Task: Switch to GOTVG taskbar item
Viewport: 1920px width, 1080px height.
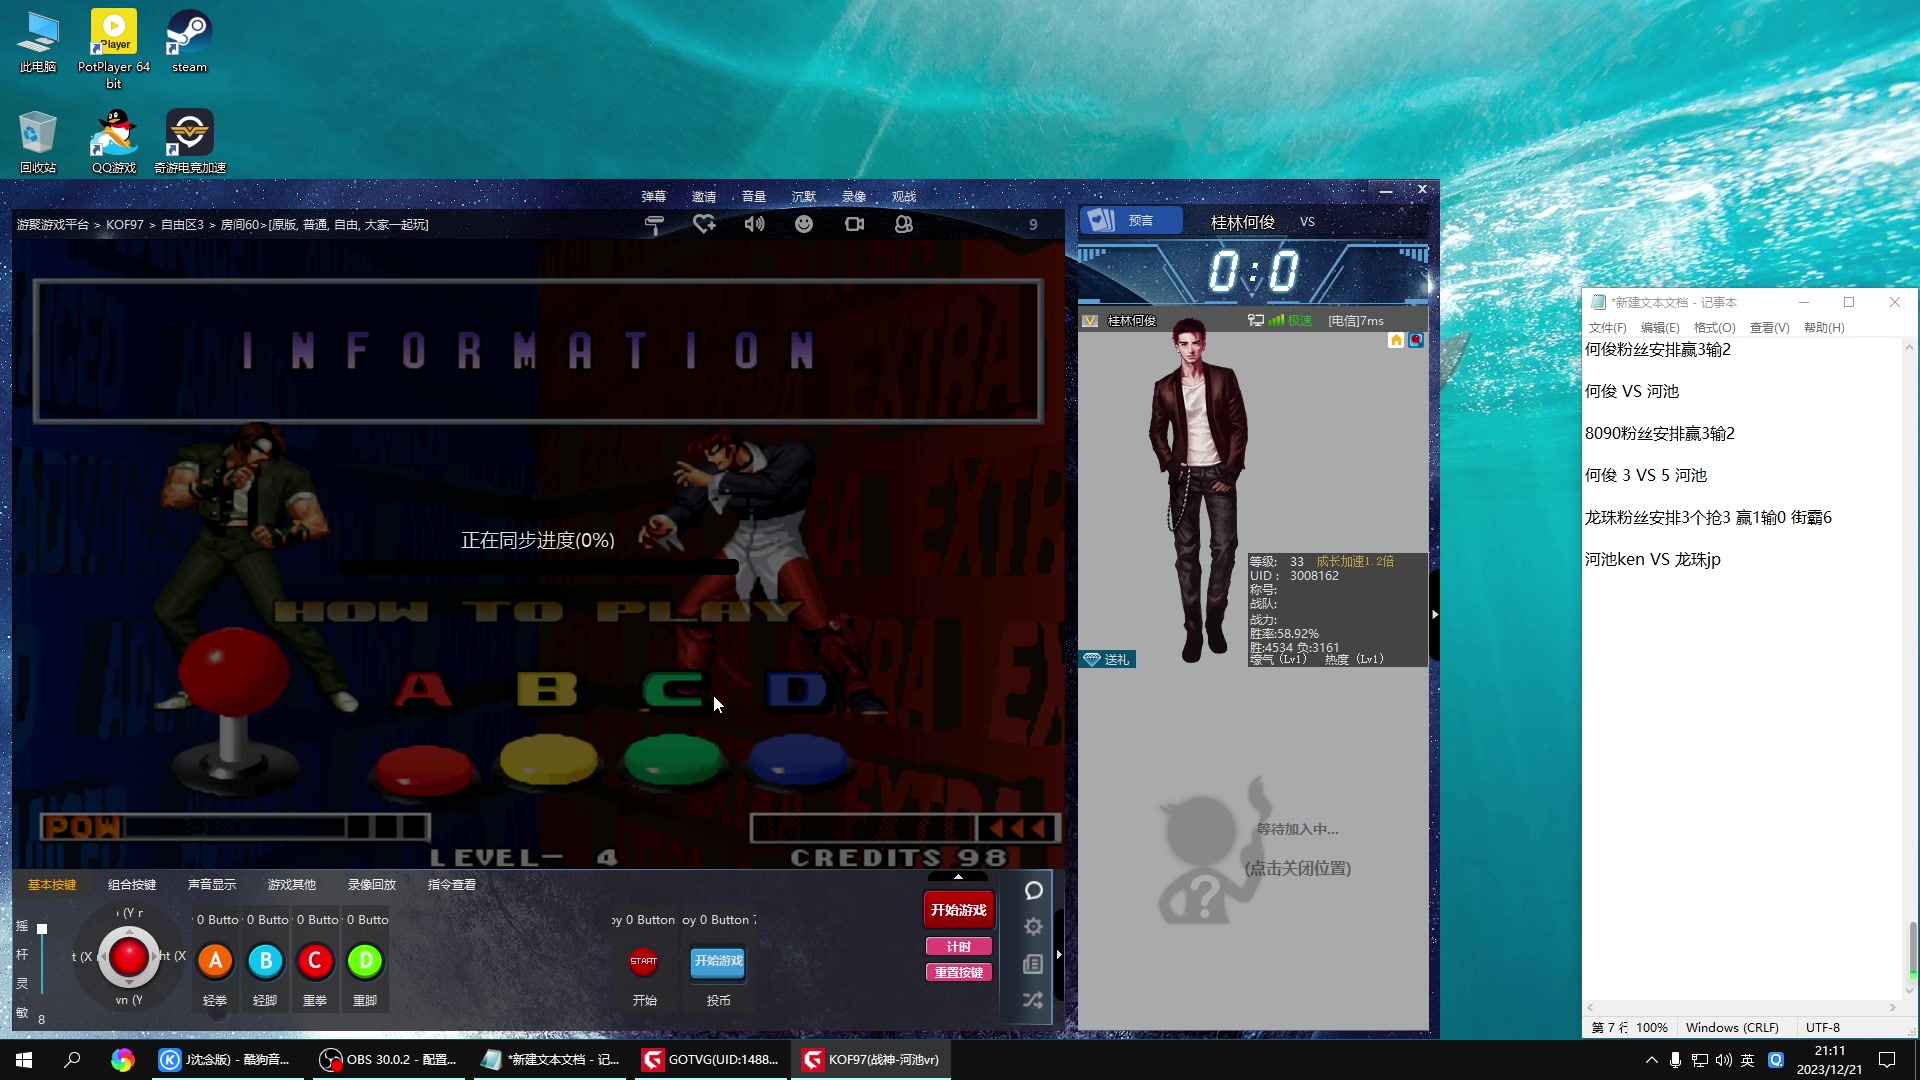Action: pyautogui.click(x=712, y=1060)
